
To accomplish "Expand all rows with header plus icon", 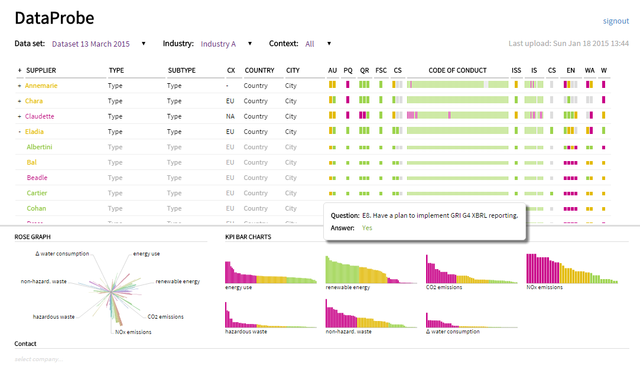I will (19, 70).
